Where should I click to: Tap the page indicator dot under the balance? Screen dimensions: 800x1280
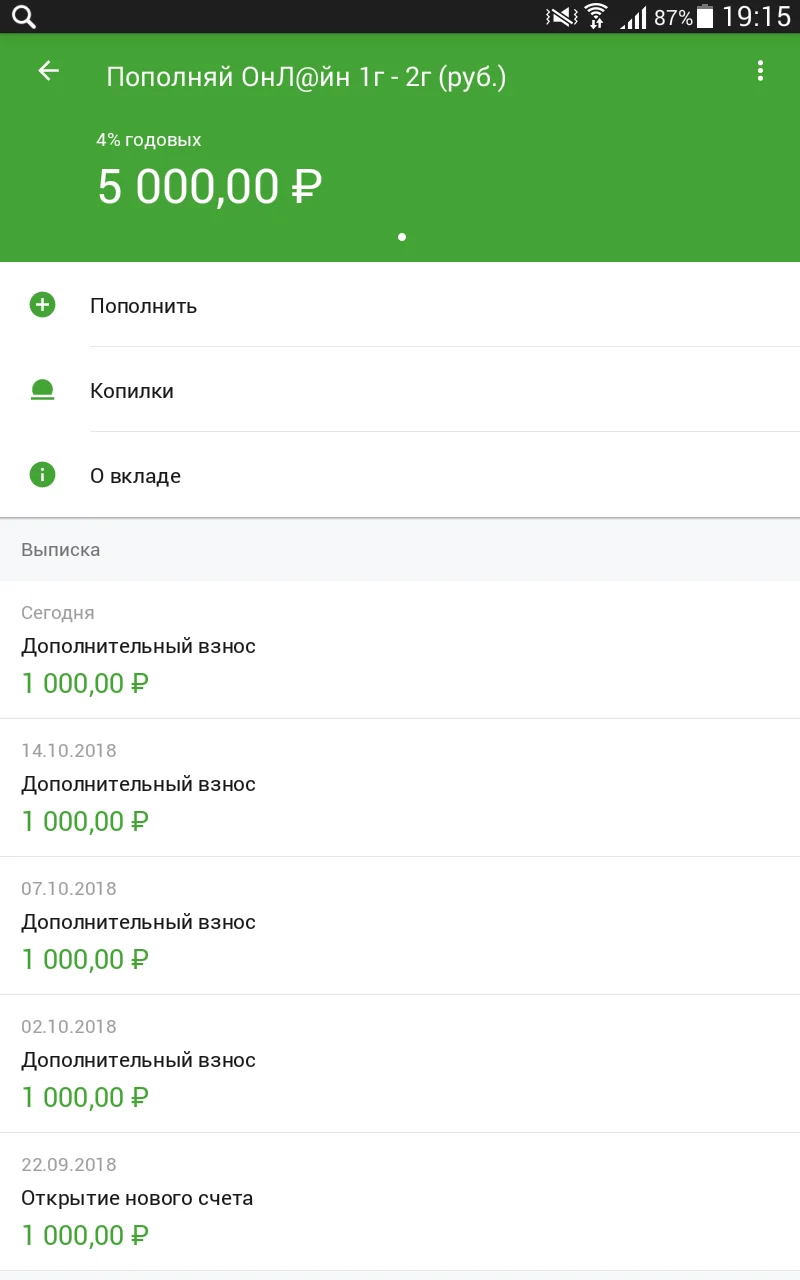point(401,237)
